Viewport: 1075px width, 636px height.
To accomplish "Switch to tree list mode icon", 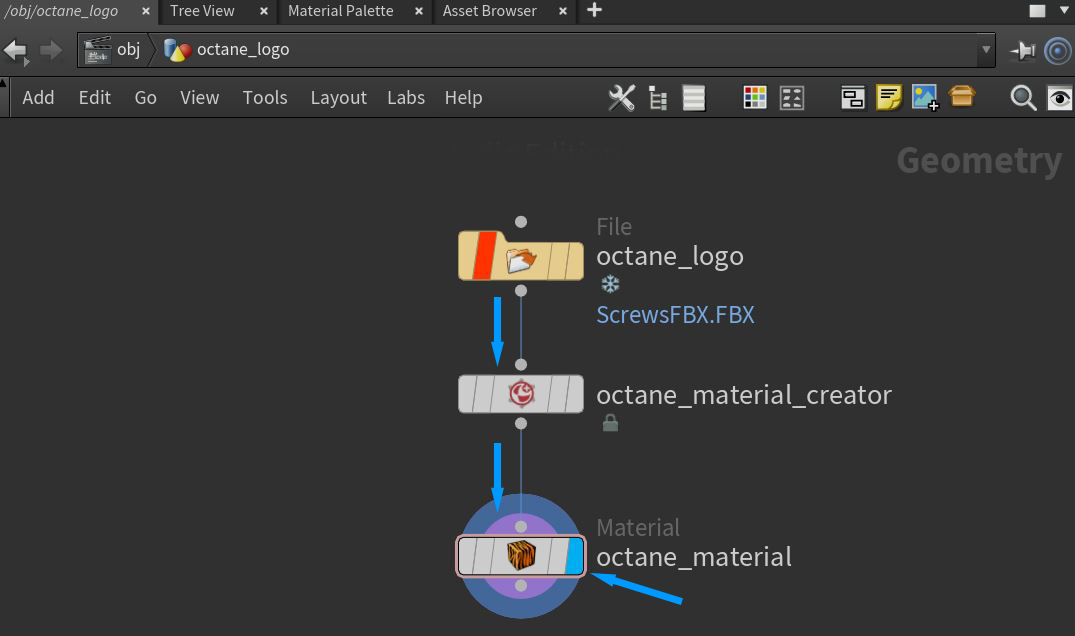I will [x=657, y=97].
